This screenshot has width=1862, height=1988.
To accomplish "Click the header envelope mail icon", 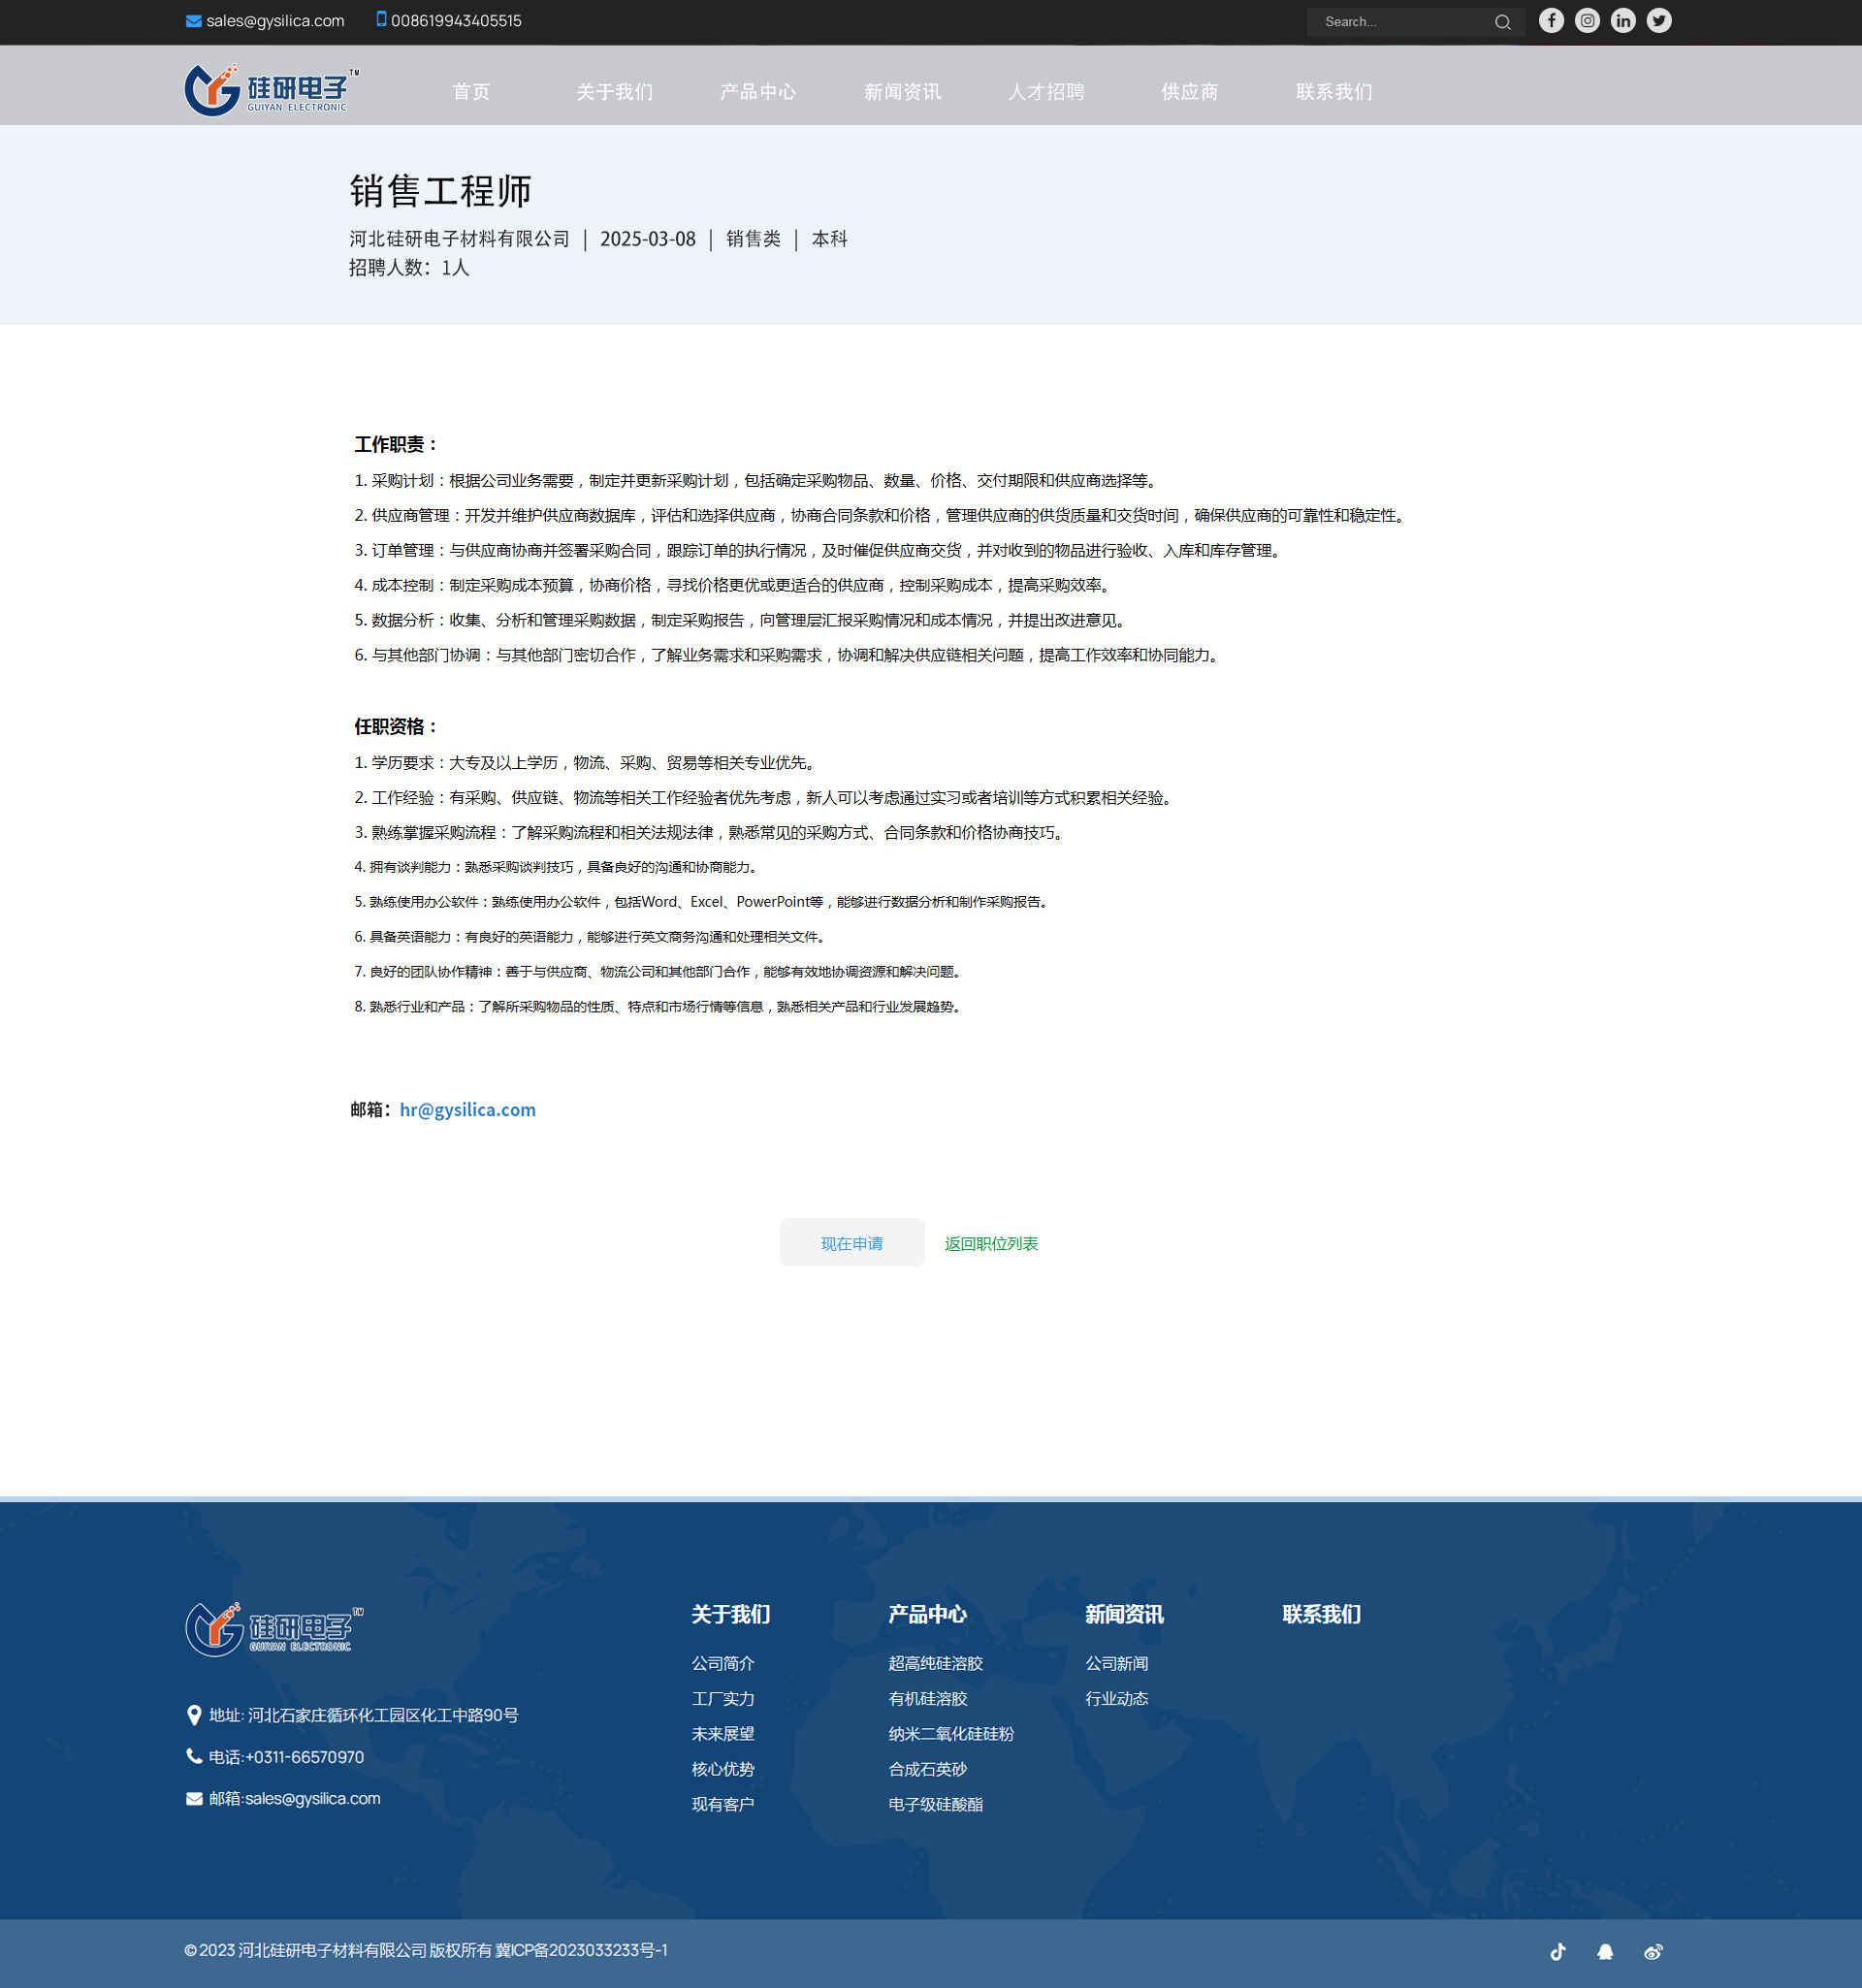I will tap(194, 21).
